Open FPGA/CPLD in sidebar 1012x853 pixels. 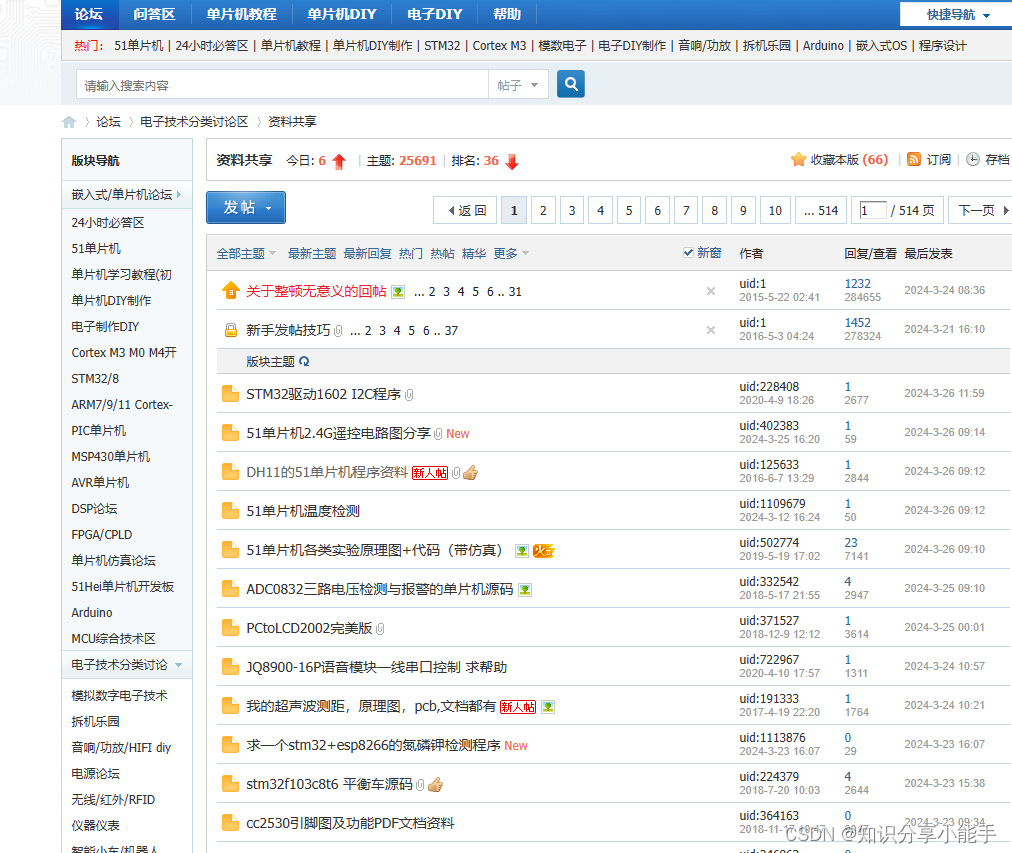[x=102, y=535]
